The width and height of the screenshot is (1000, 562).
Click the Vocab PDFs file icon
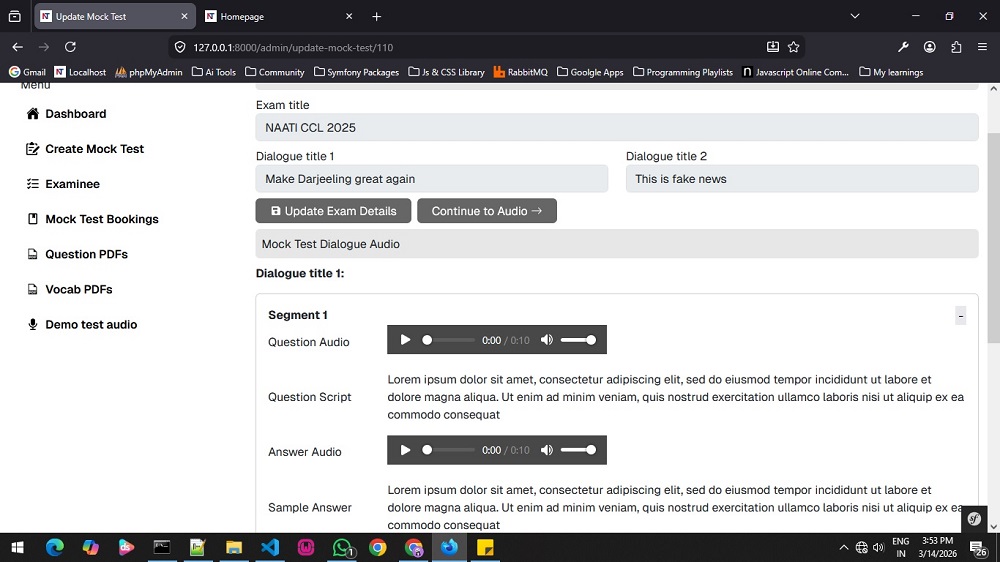click(33, 289)
